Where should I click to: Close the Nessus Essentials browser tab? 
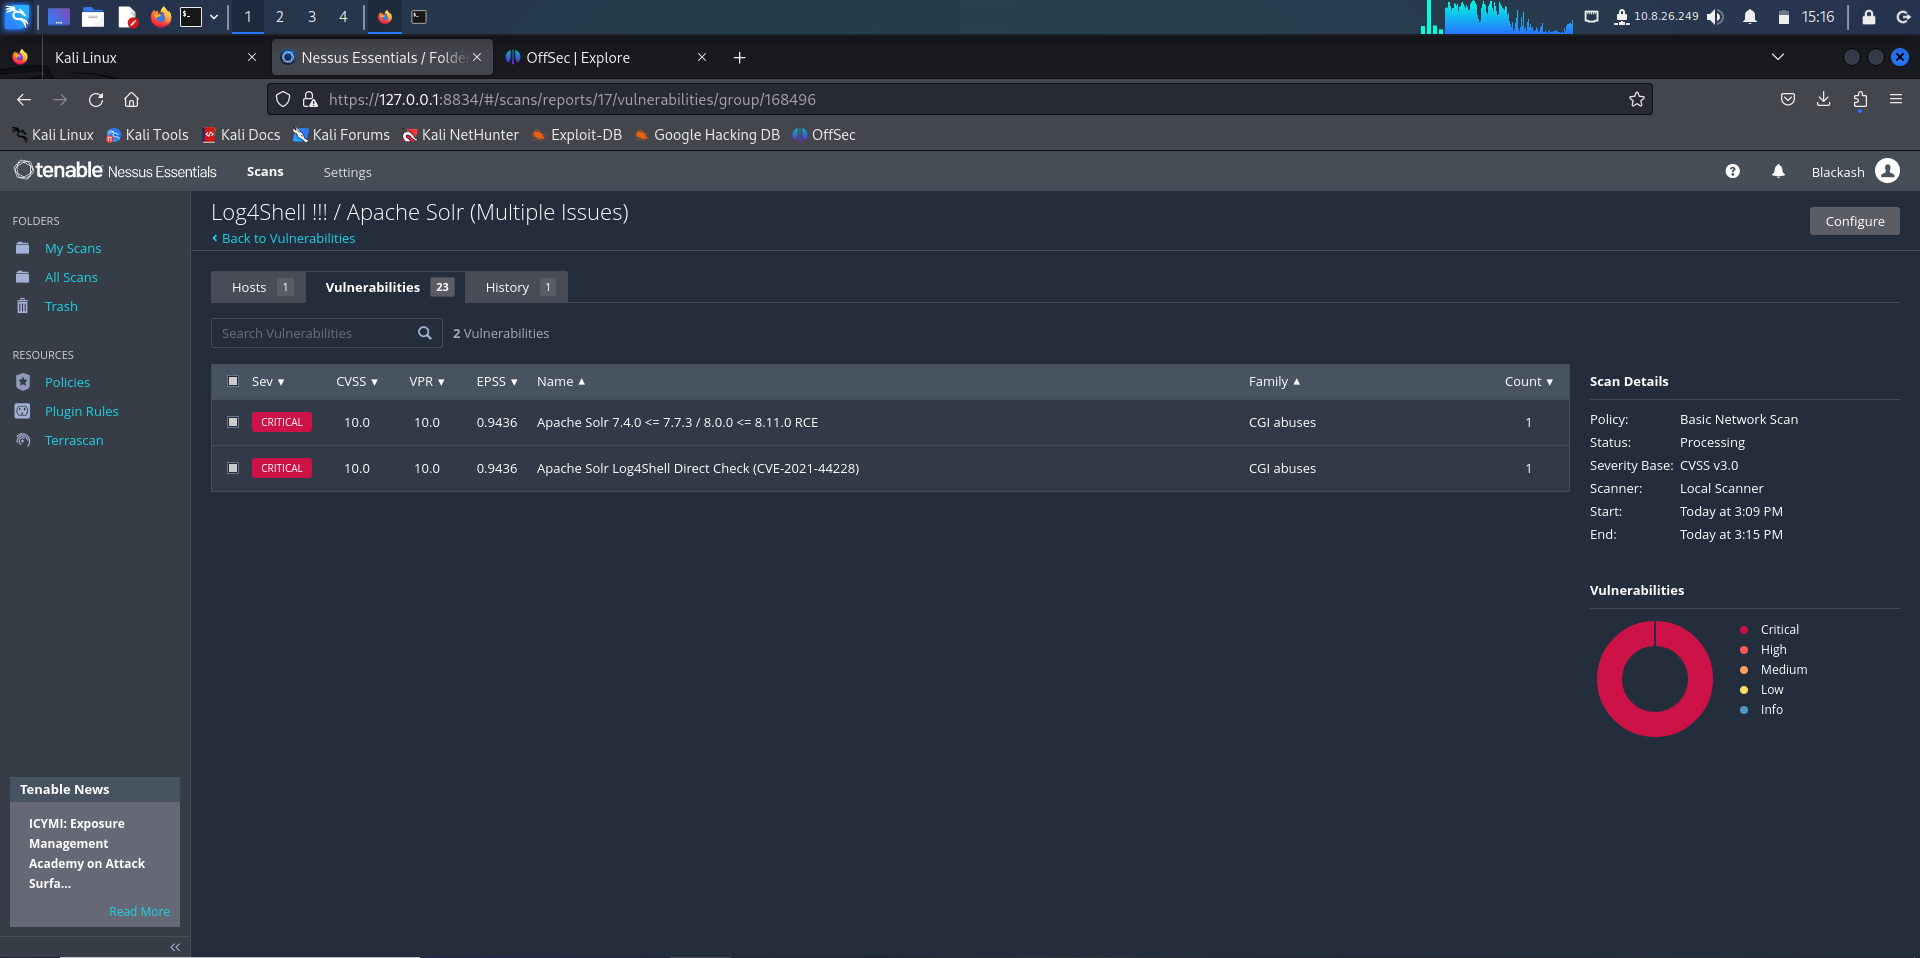[477, 58]
